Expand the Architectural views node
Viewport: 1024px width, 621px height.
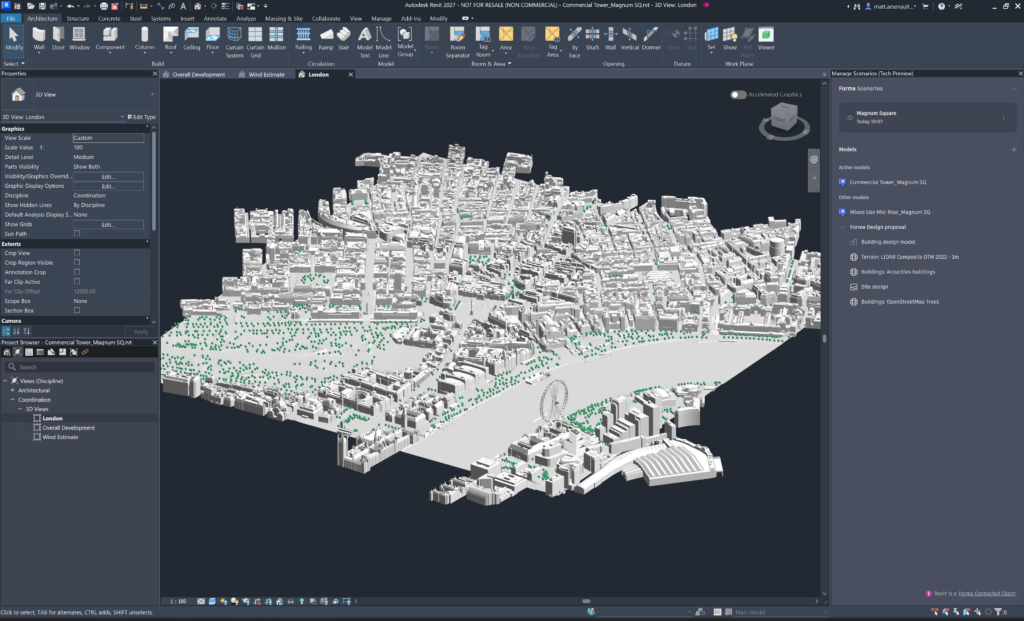pyautogui.click(x=12, y=390)
